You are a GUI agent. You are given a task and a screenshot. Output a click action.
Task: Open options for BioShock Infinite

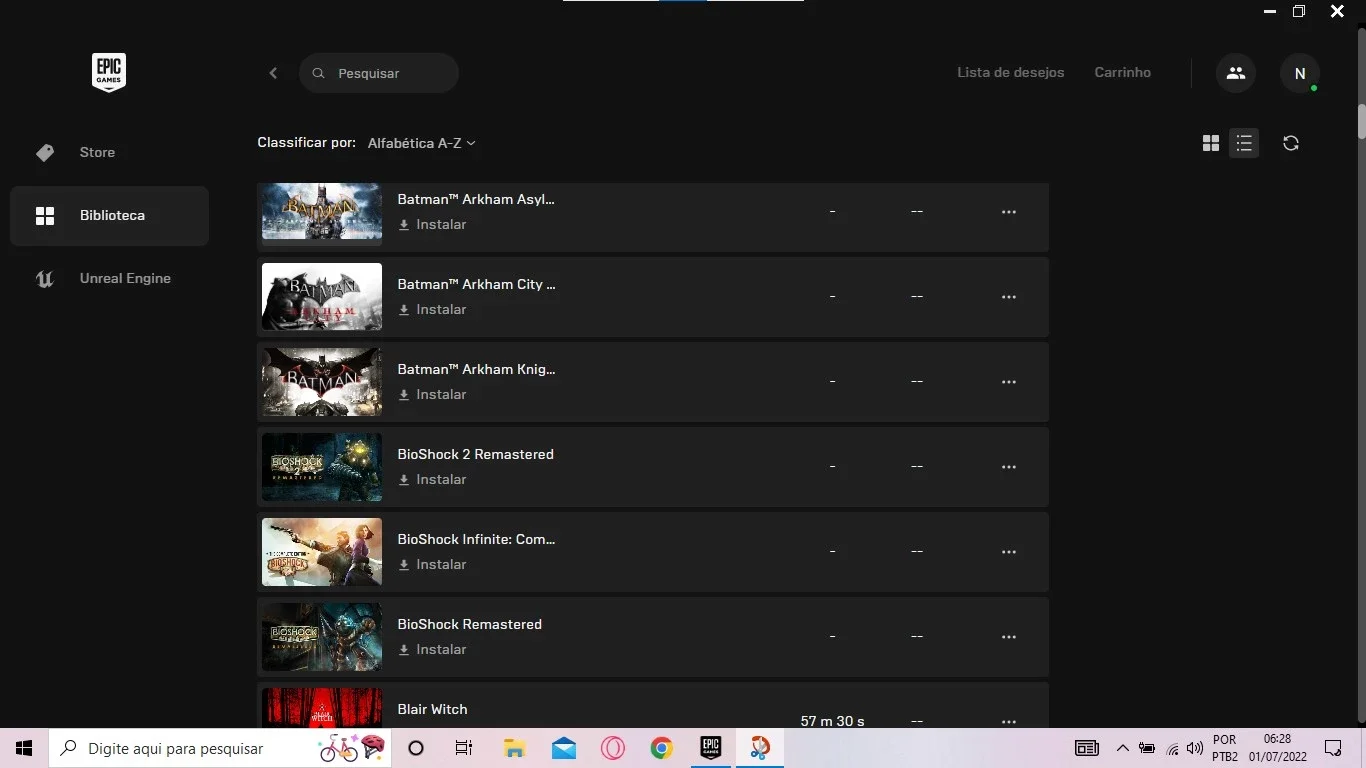tap(1009, 552)
